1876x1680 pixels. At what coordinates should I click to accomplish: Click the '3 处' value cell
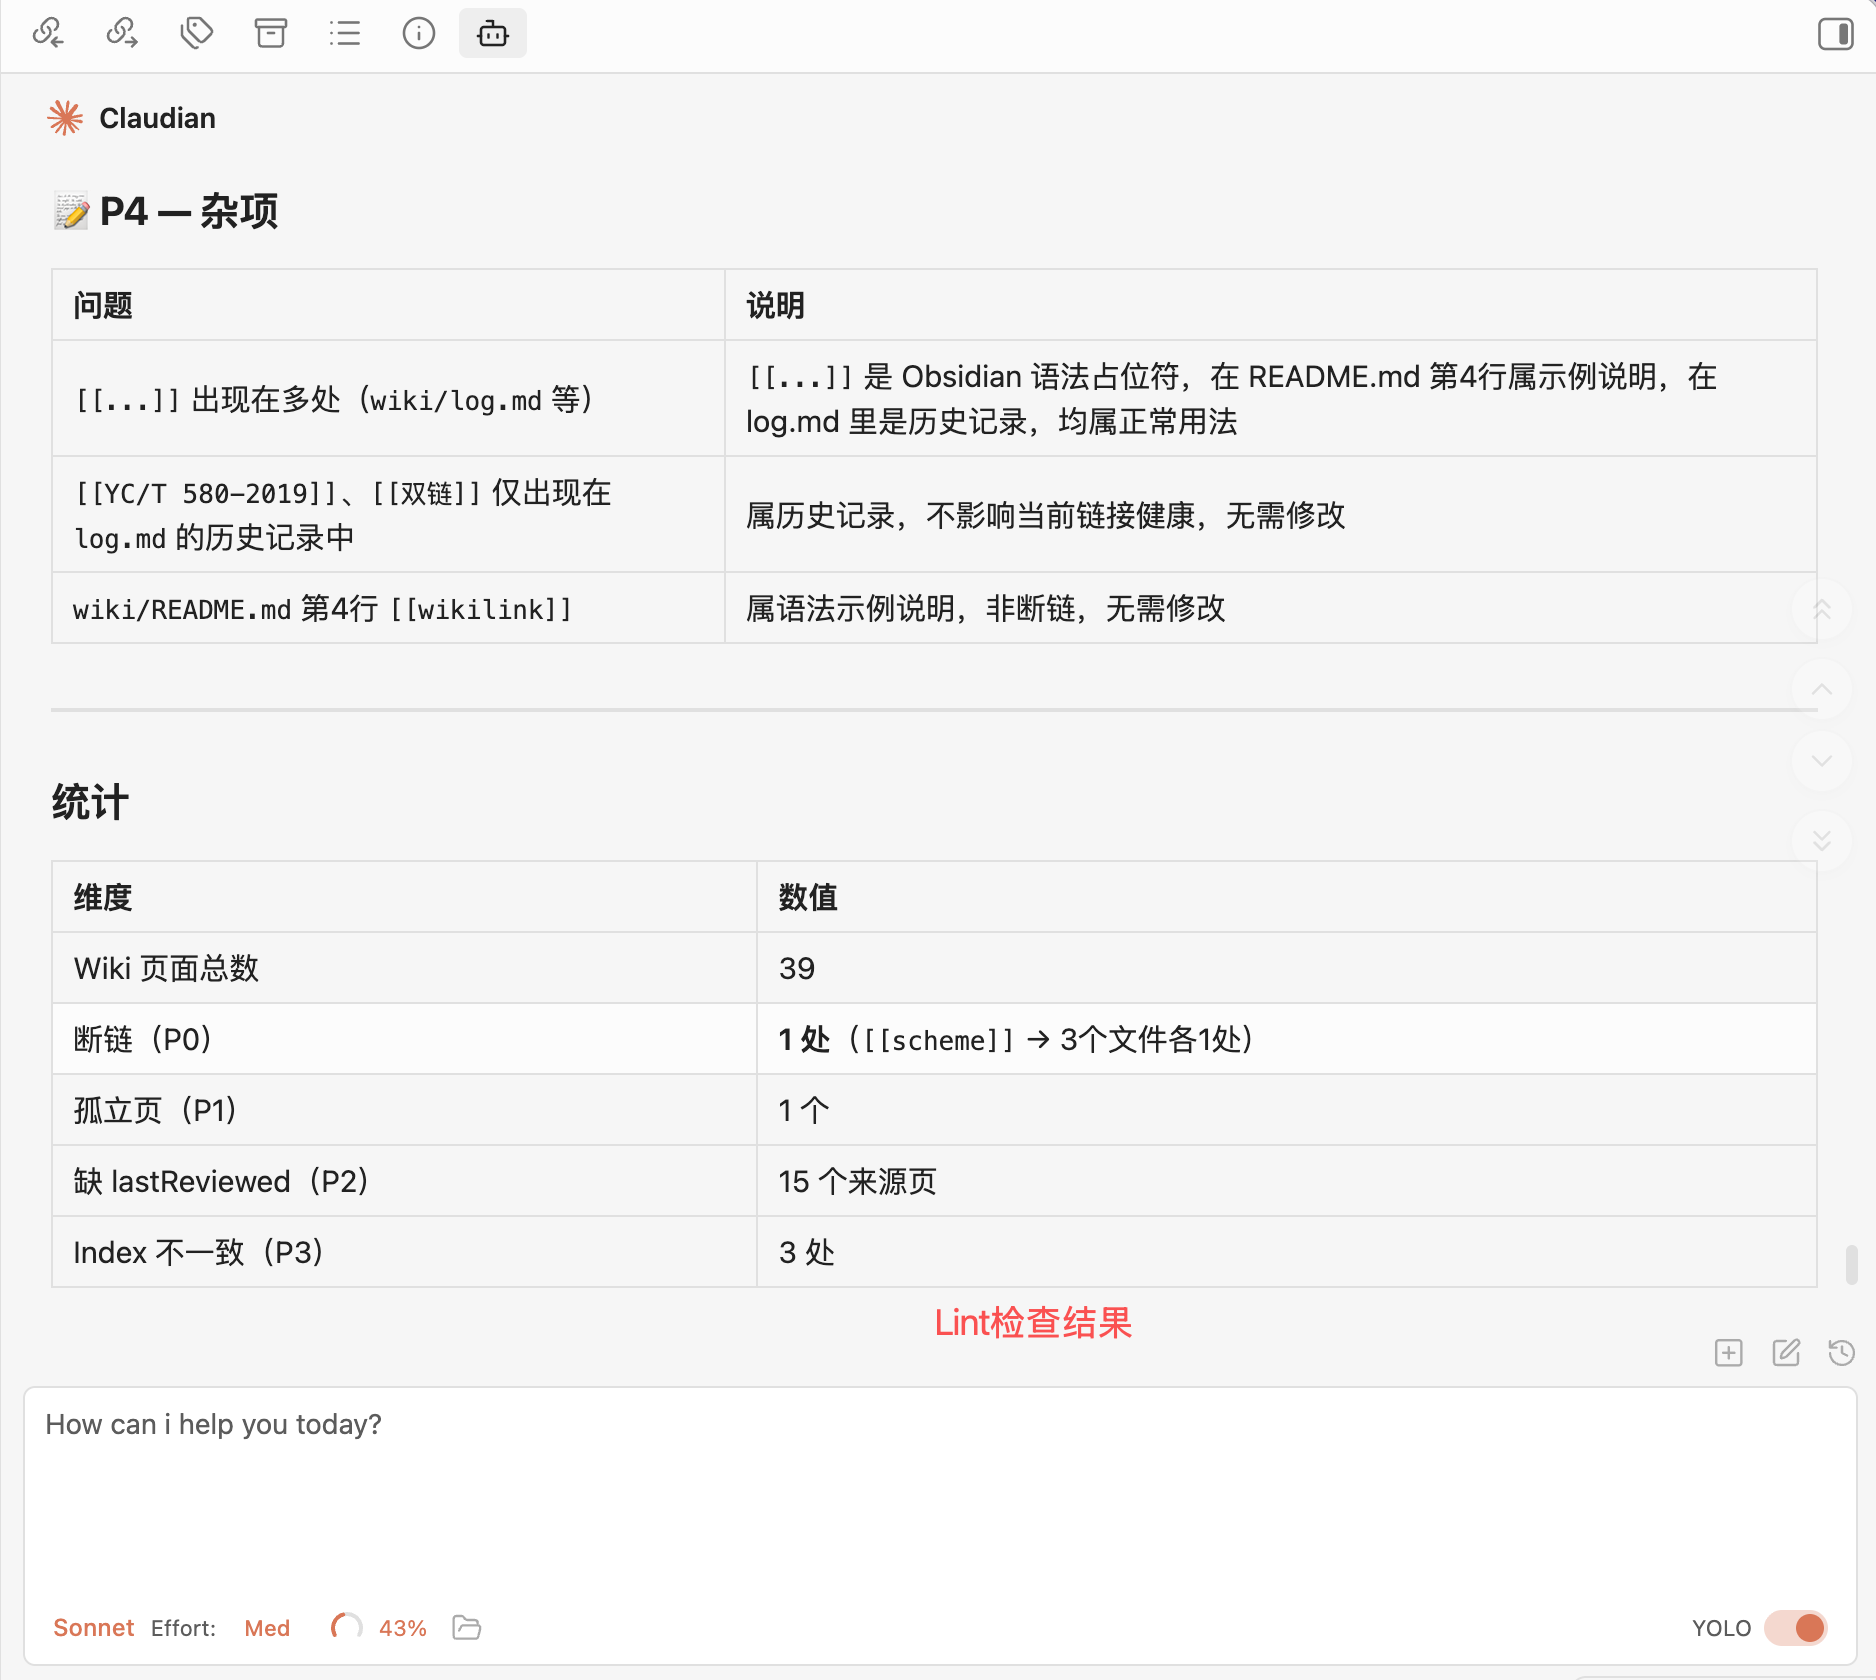coord(1287,1252)
